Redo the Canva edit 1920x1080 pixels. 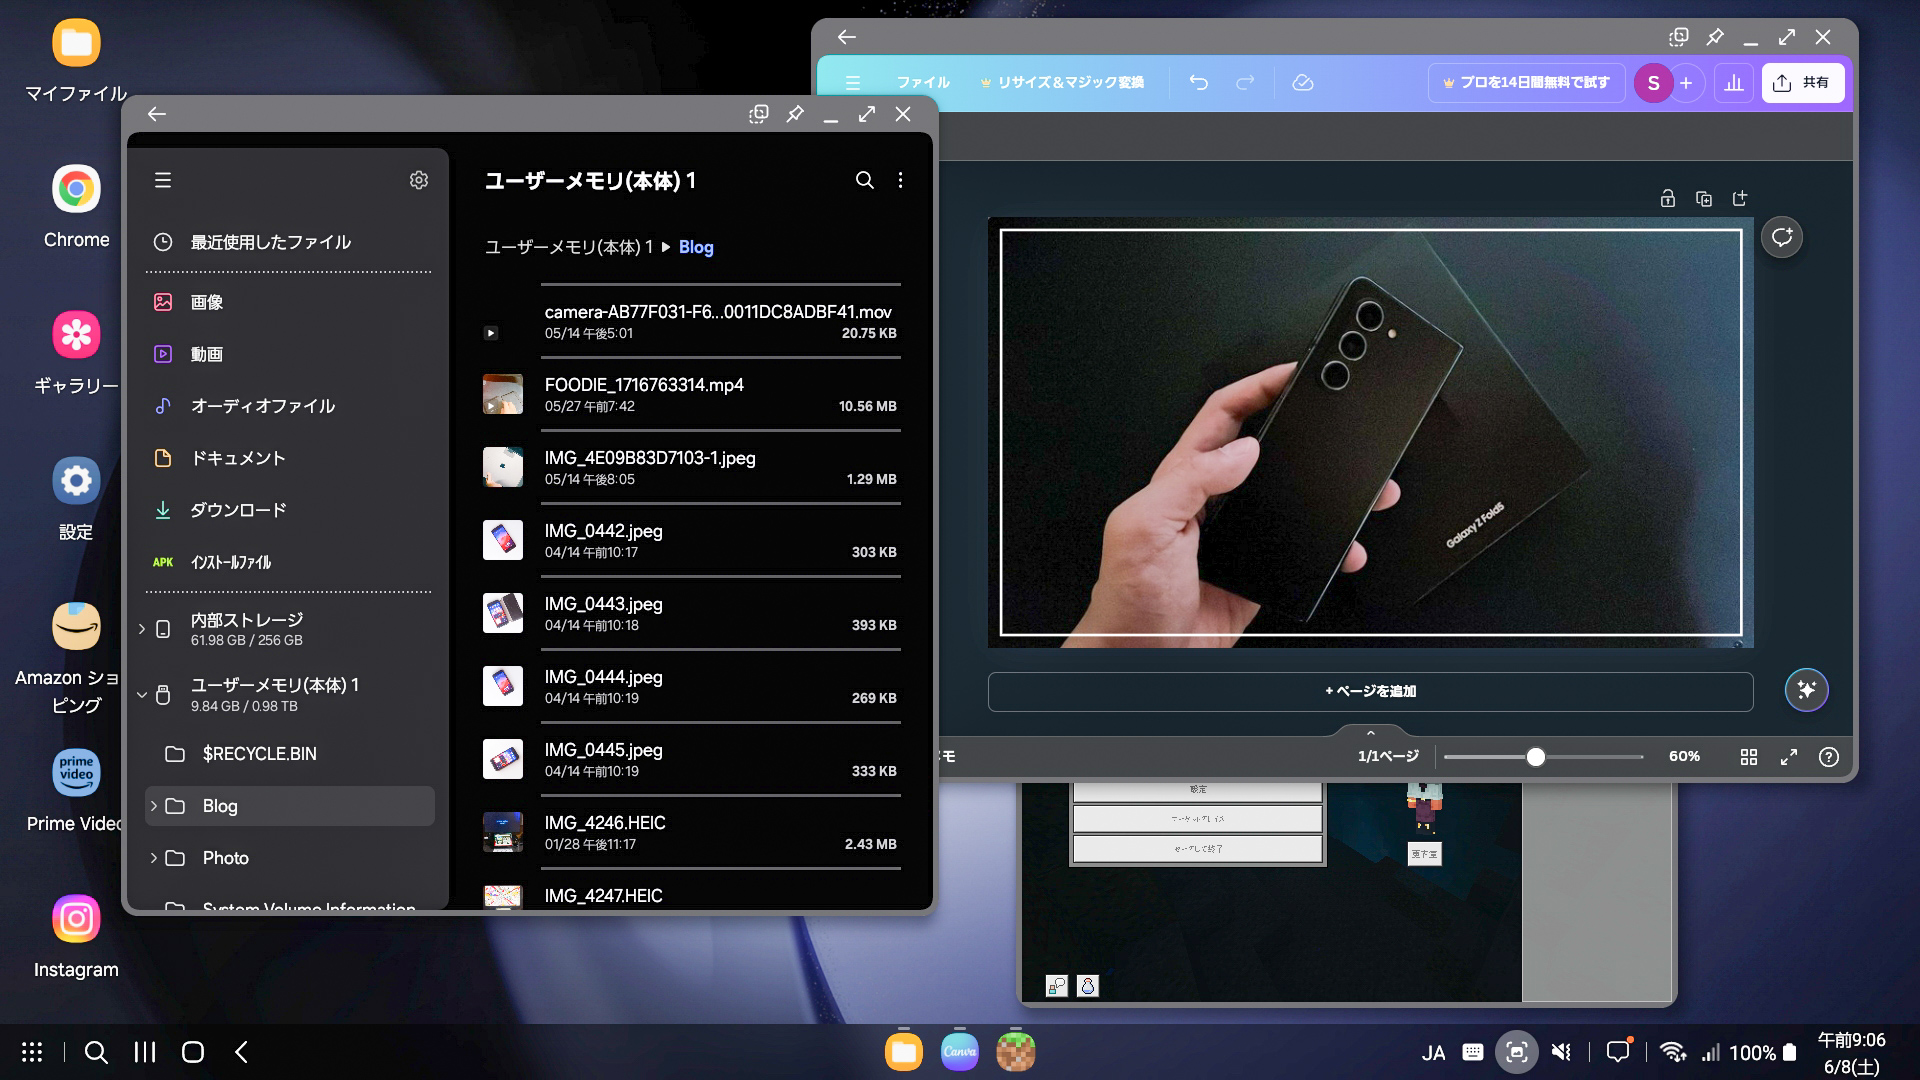1245,83
